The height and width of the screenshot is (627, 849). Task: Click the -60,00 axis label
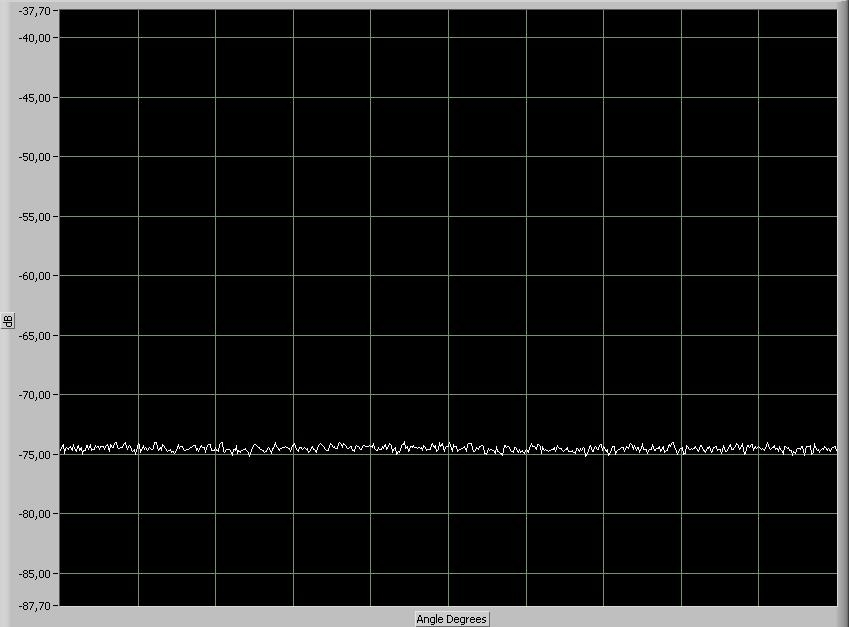[35, 276]
